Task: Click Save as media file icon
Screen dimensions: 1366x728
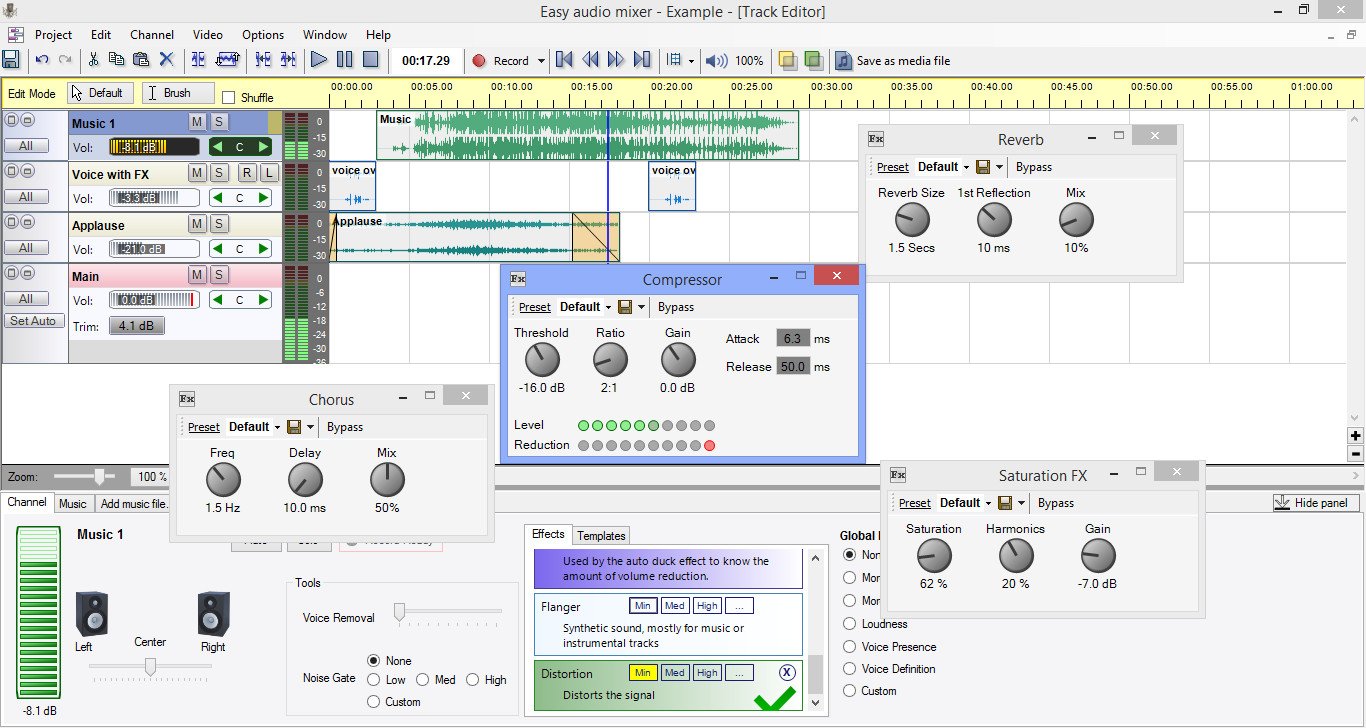Action: tap(844, 60)
